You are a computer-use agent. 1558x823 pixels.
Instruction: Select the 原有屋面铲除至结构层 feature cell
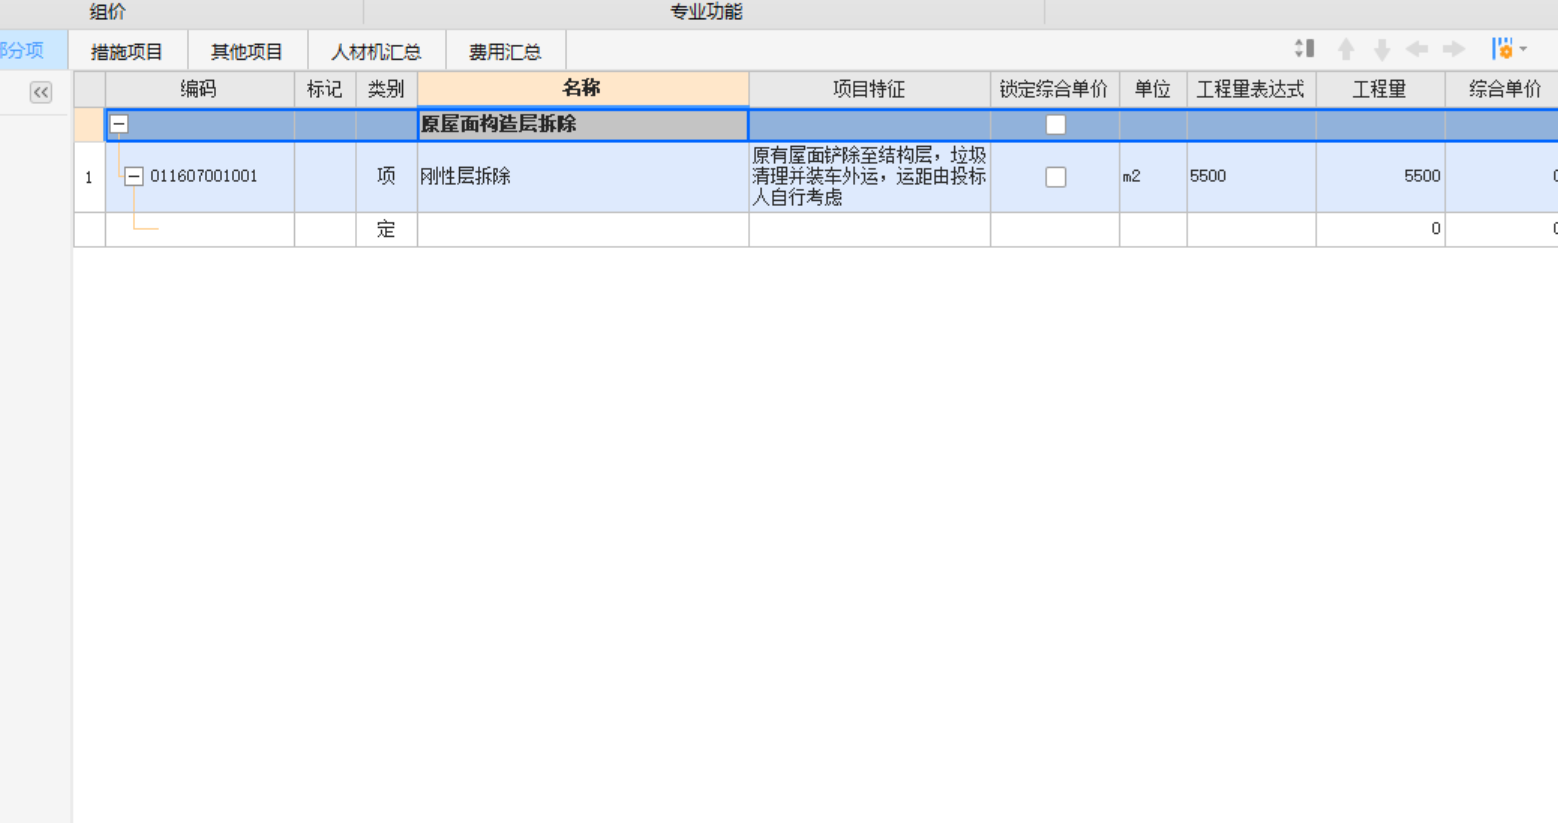[x=869, y=176]
